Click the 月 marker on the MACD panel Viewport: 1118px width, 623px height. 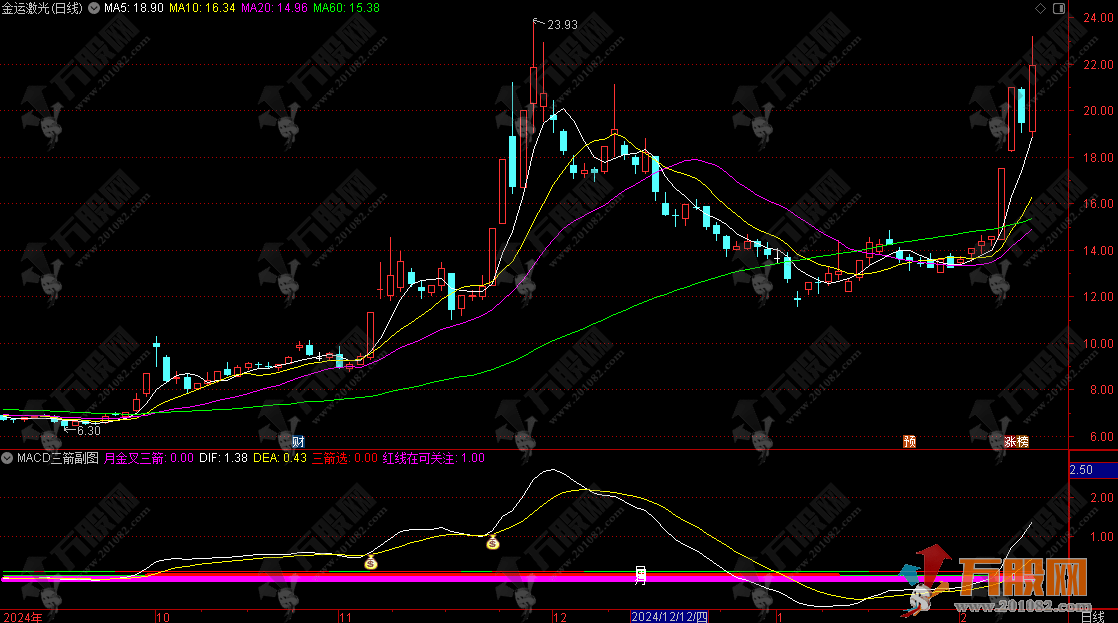point(640,575)
